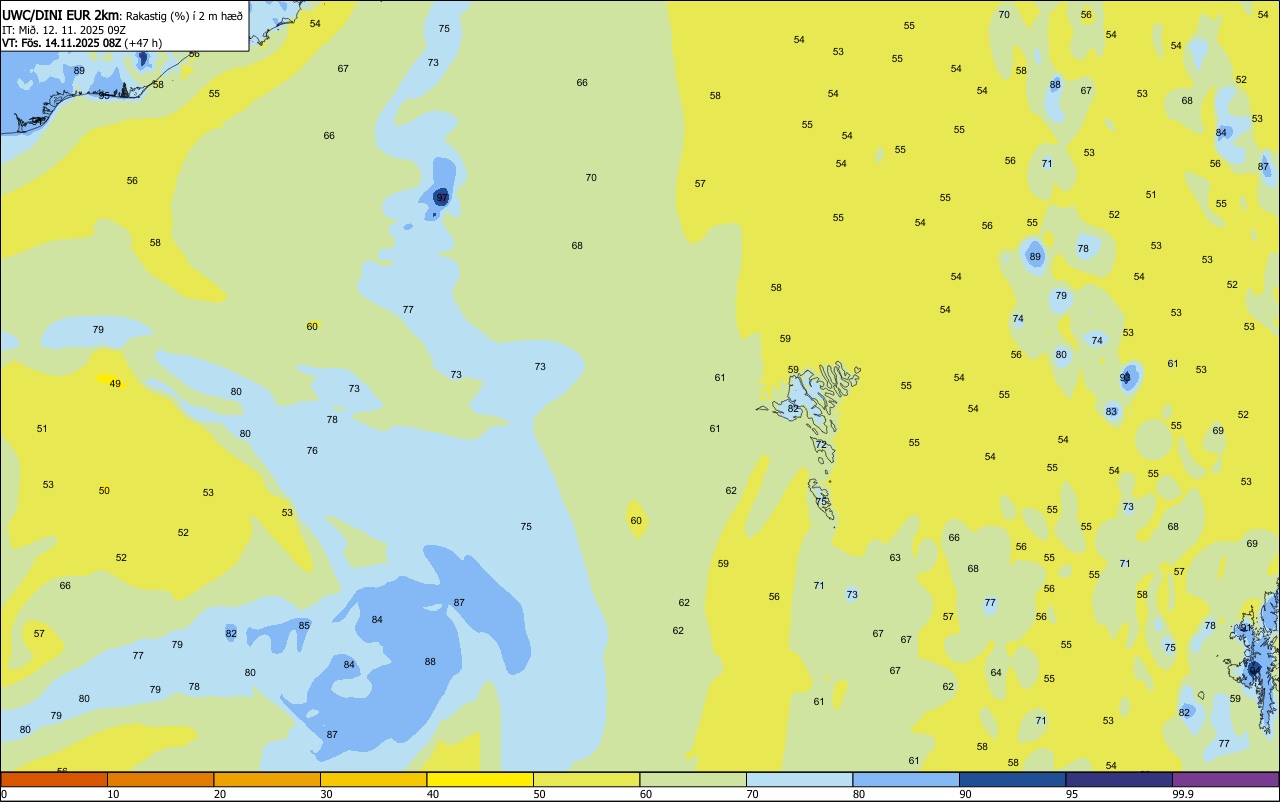
Task: Choose the amber 30–40 legend segment
Action: tap(373, 779)
